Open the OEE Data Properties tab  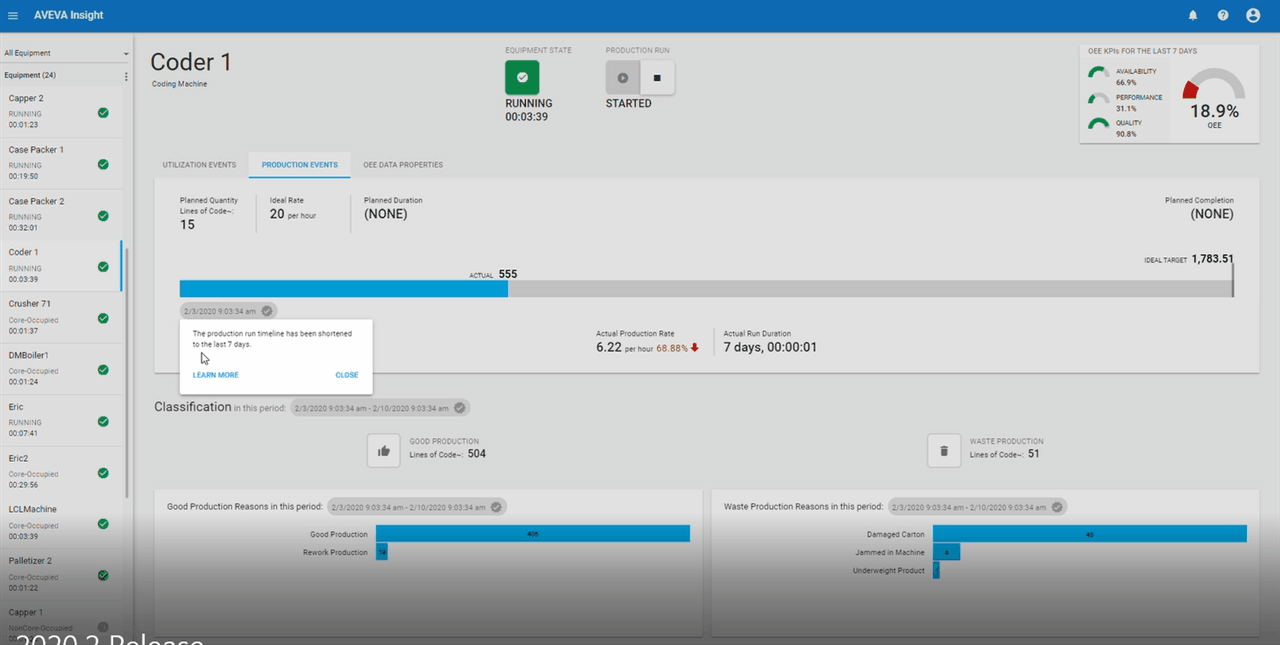pos(403,164)
